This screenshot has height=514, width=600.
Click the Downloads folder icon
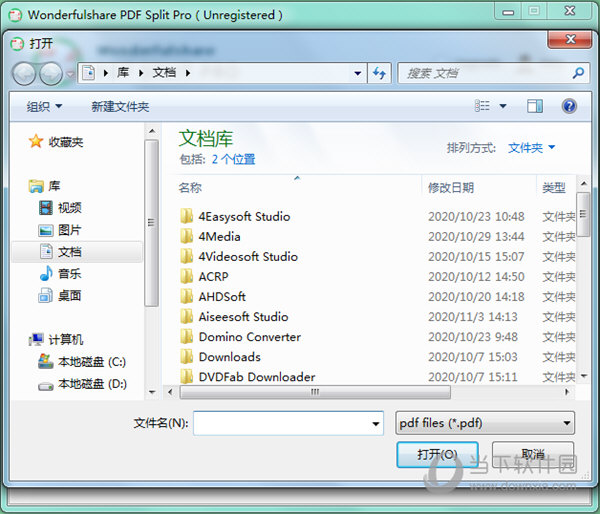coord(186,357)
